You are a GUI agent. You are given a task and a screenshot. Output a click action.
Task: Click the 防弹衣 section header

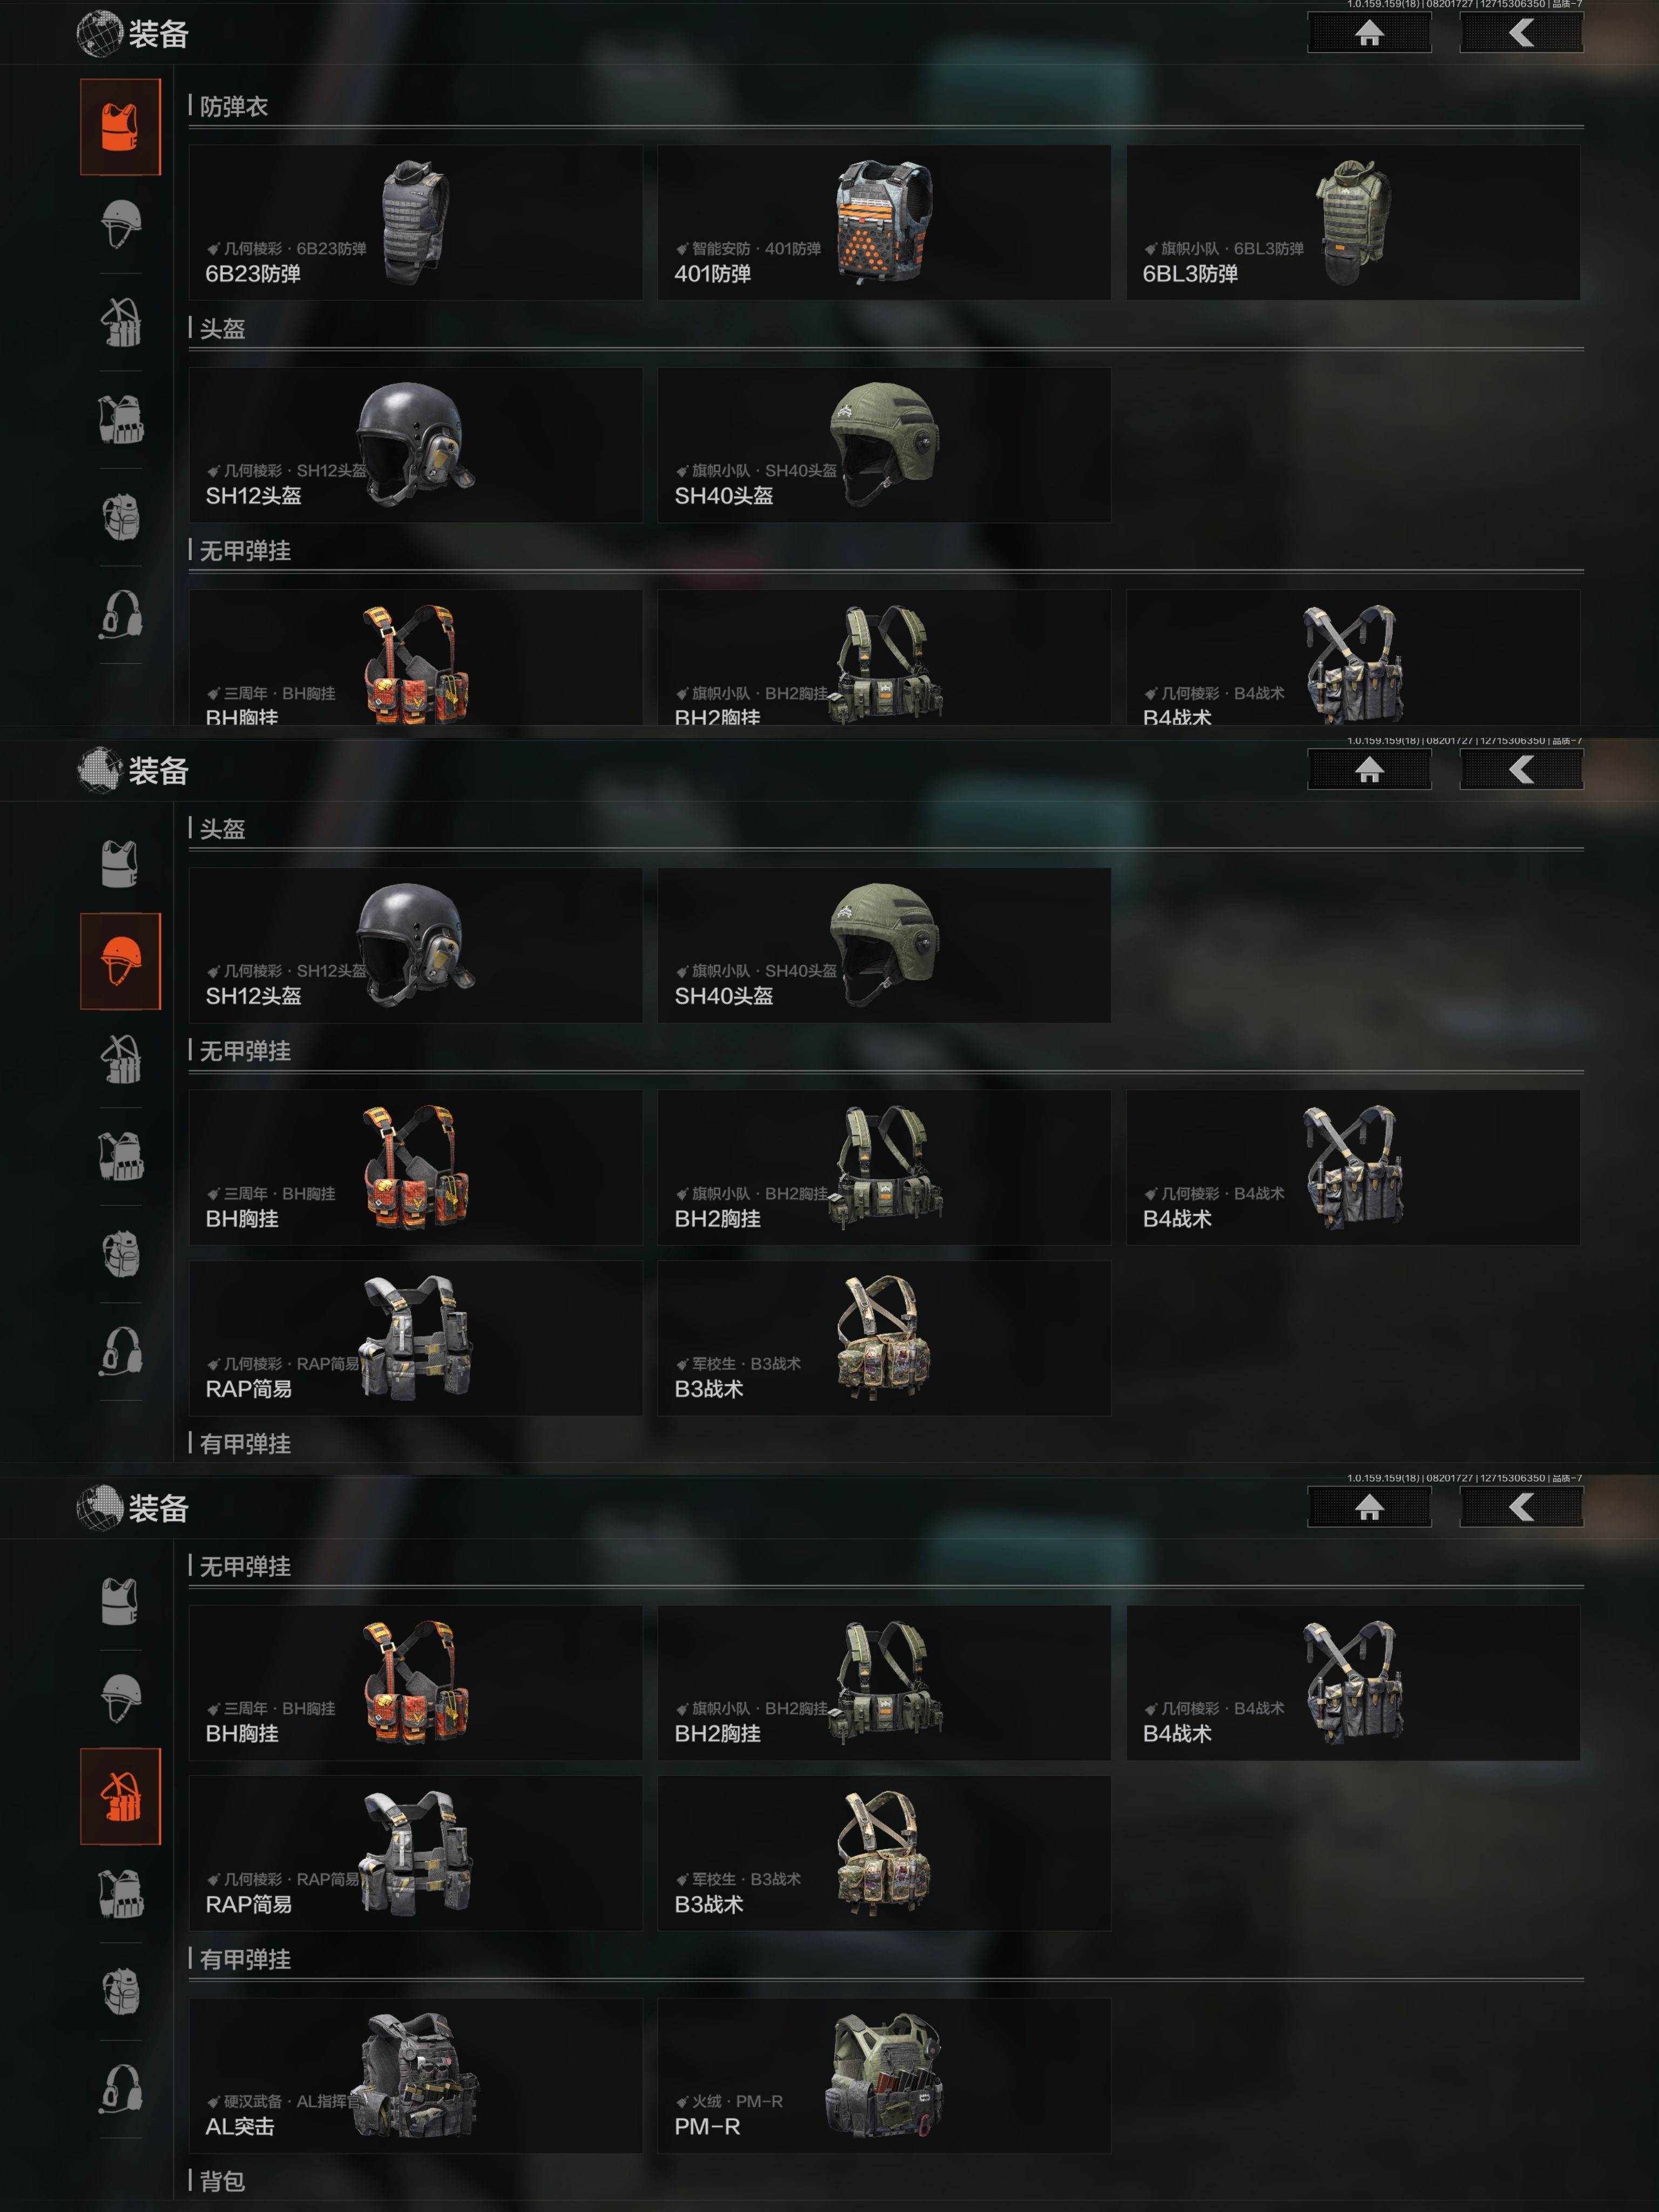click(234, 107)
